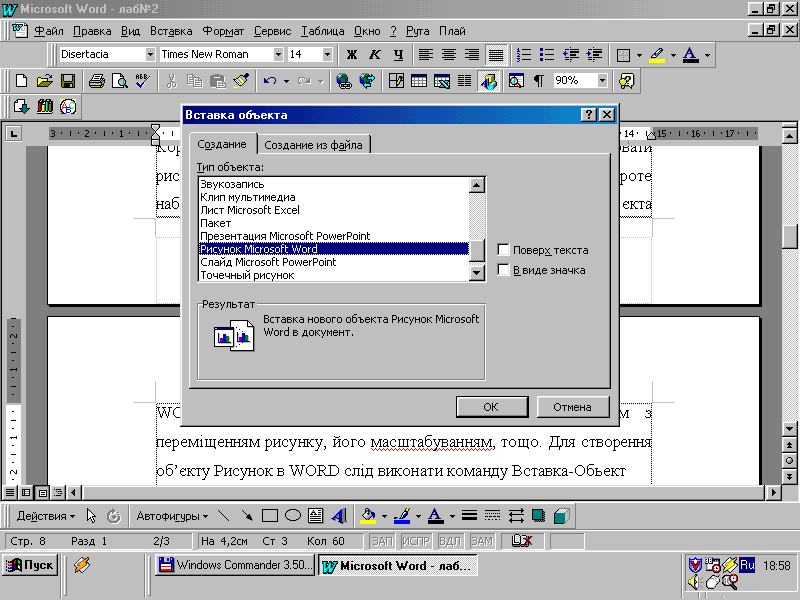Select the Format Painter brush
The height and width of the screenshot is (600, 800).
tap(241, 81)
